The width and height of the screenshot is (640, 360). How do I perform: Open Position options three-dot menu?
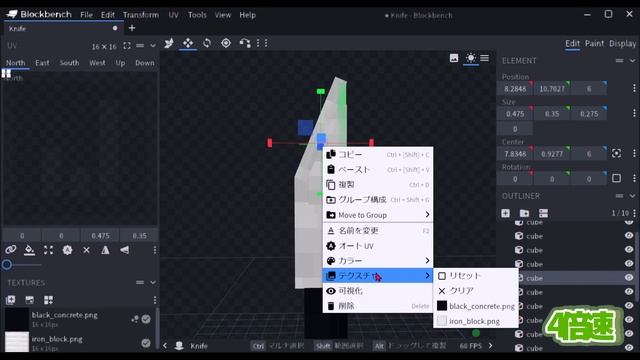pos(634,88)
